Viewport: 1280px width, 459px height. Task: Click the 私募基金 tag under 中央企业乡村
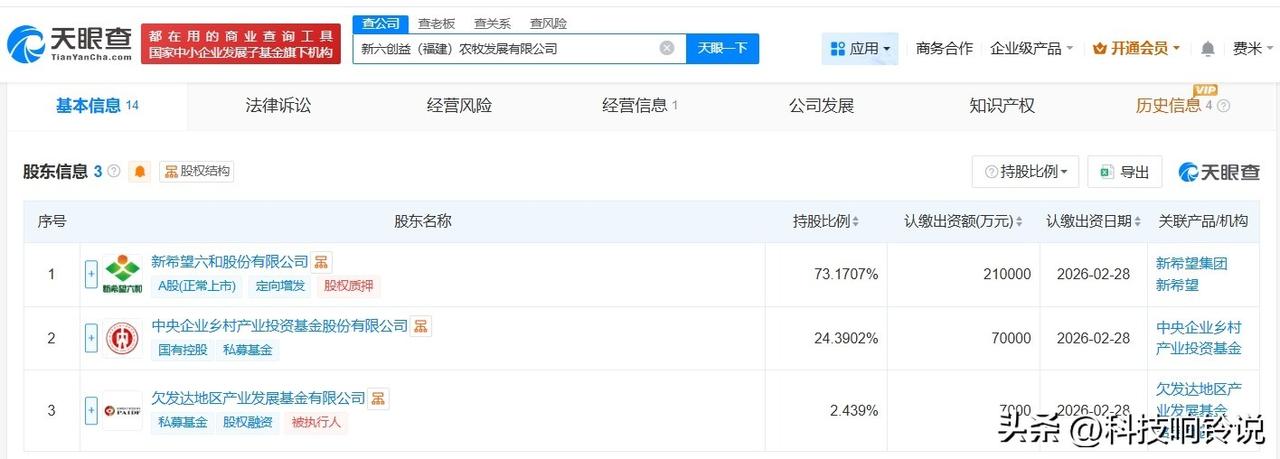click(x=248, y=350)
